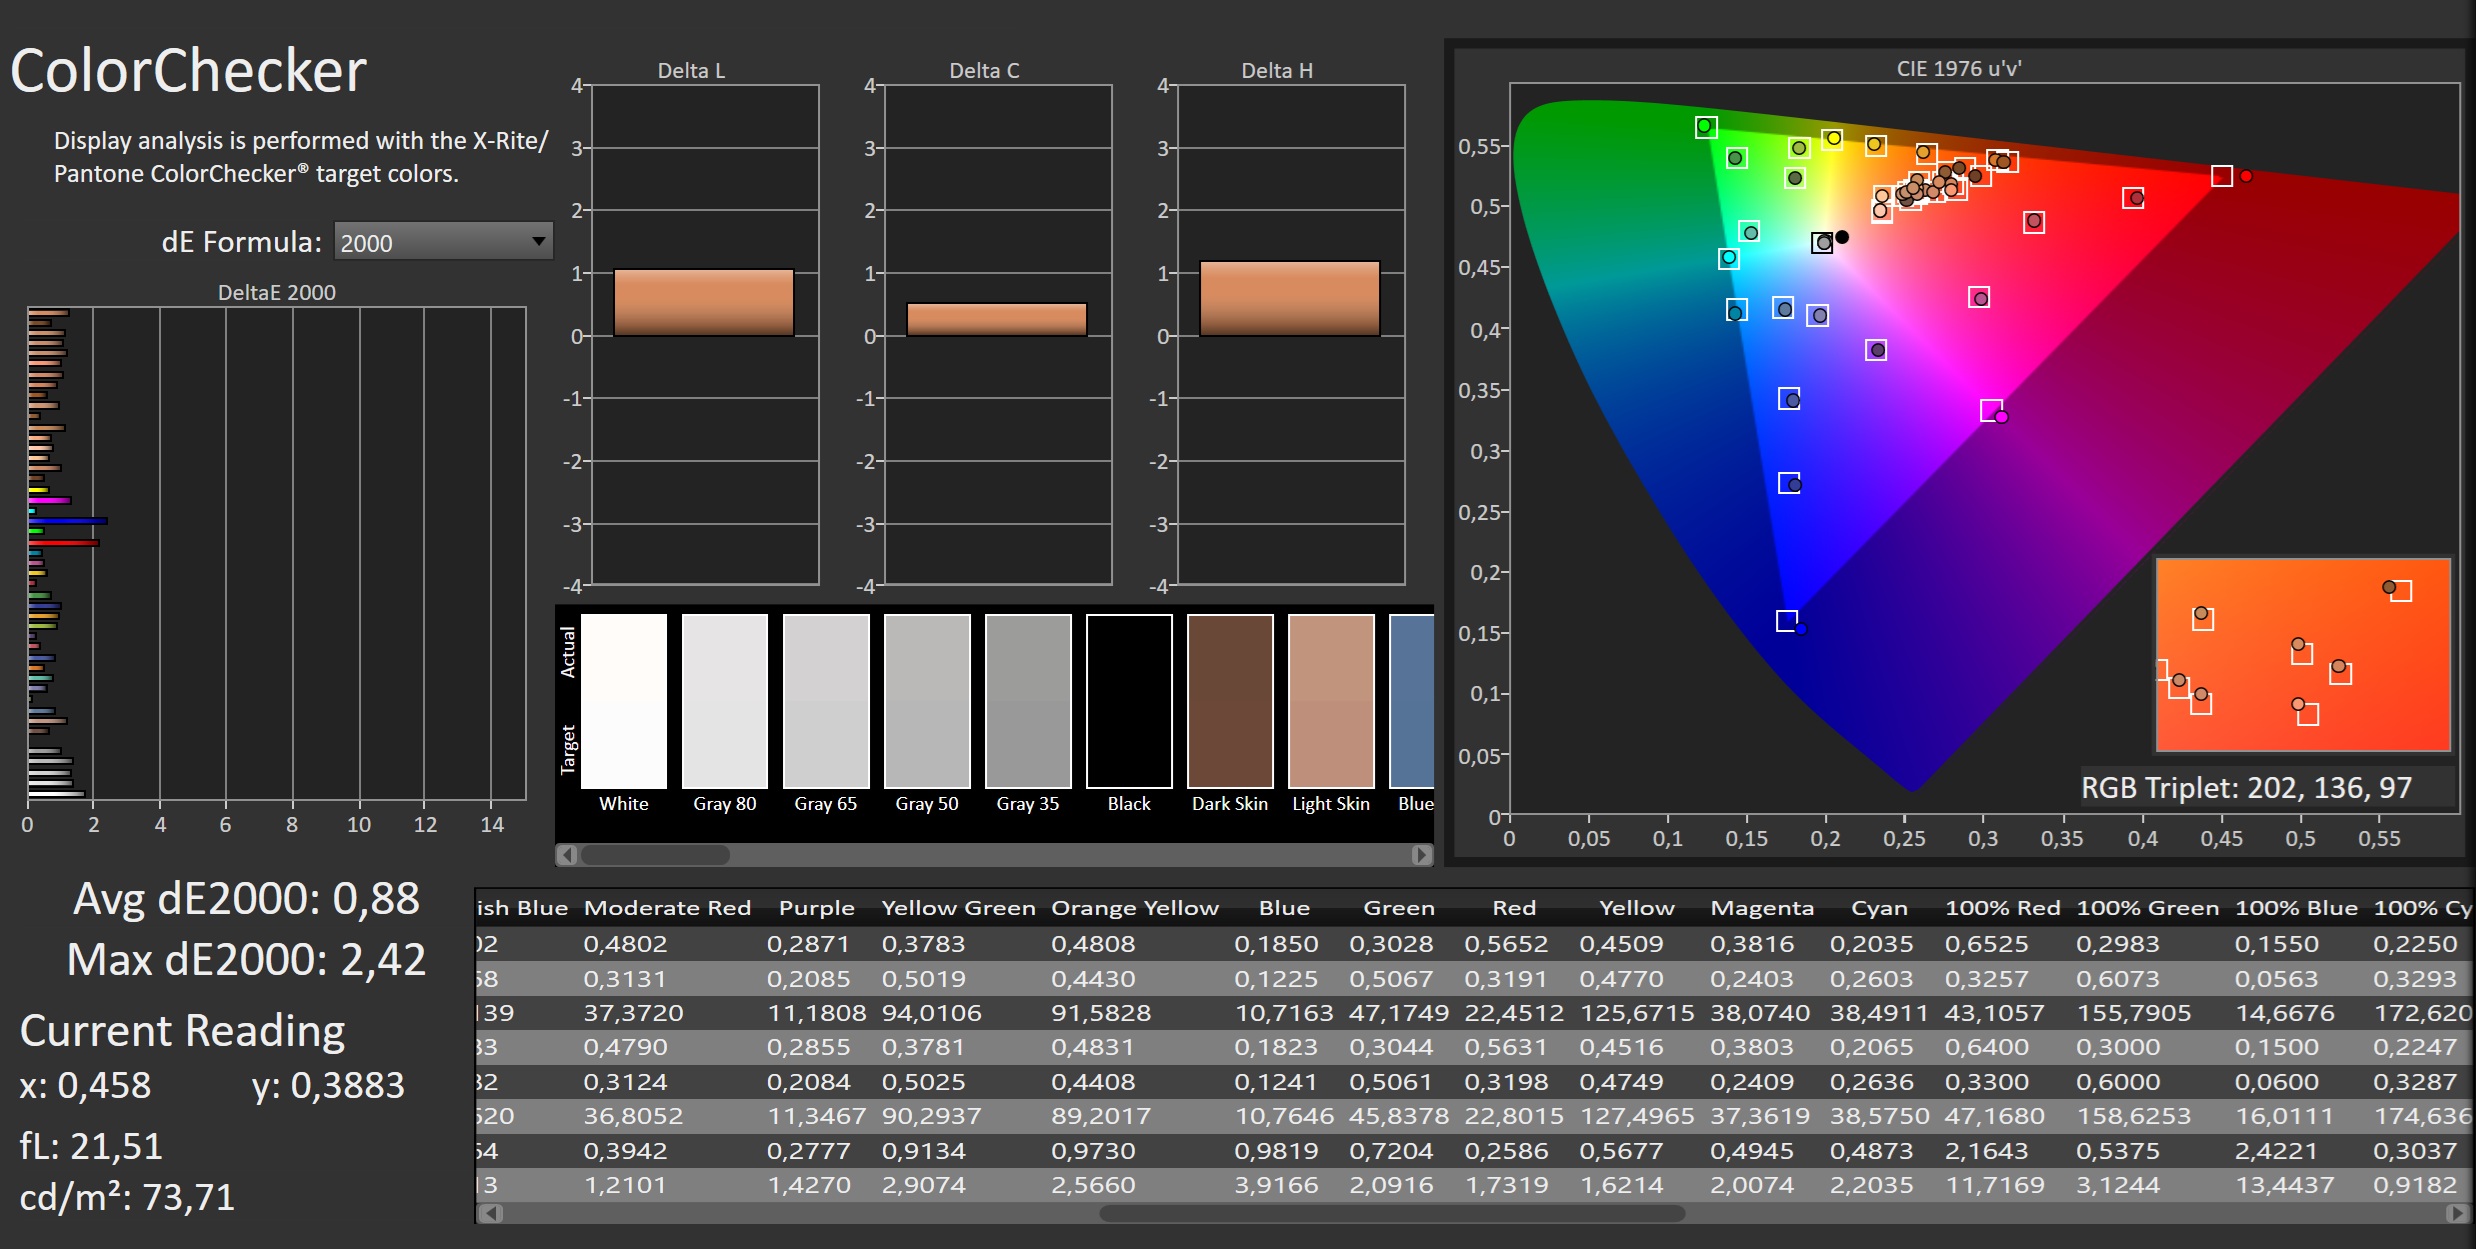This screenshot has width=2476, height=1249.
Task: Click the Black color swatch
Action: pyautogui.click(x=1129, y=700)
